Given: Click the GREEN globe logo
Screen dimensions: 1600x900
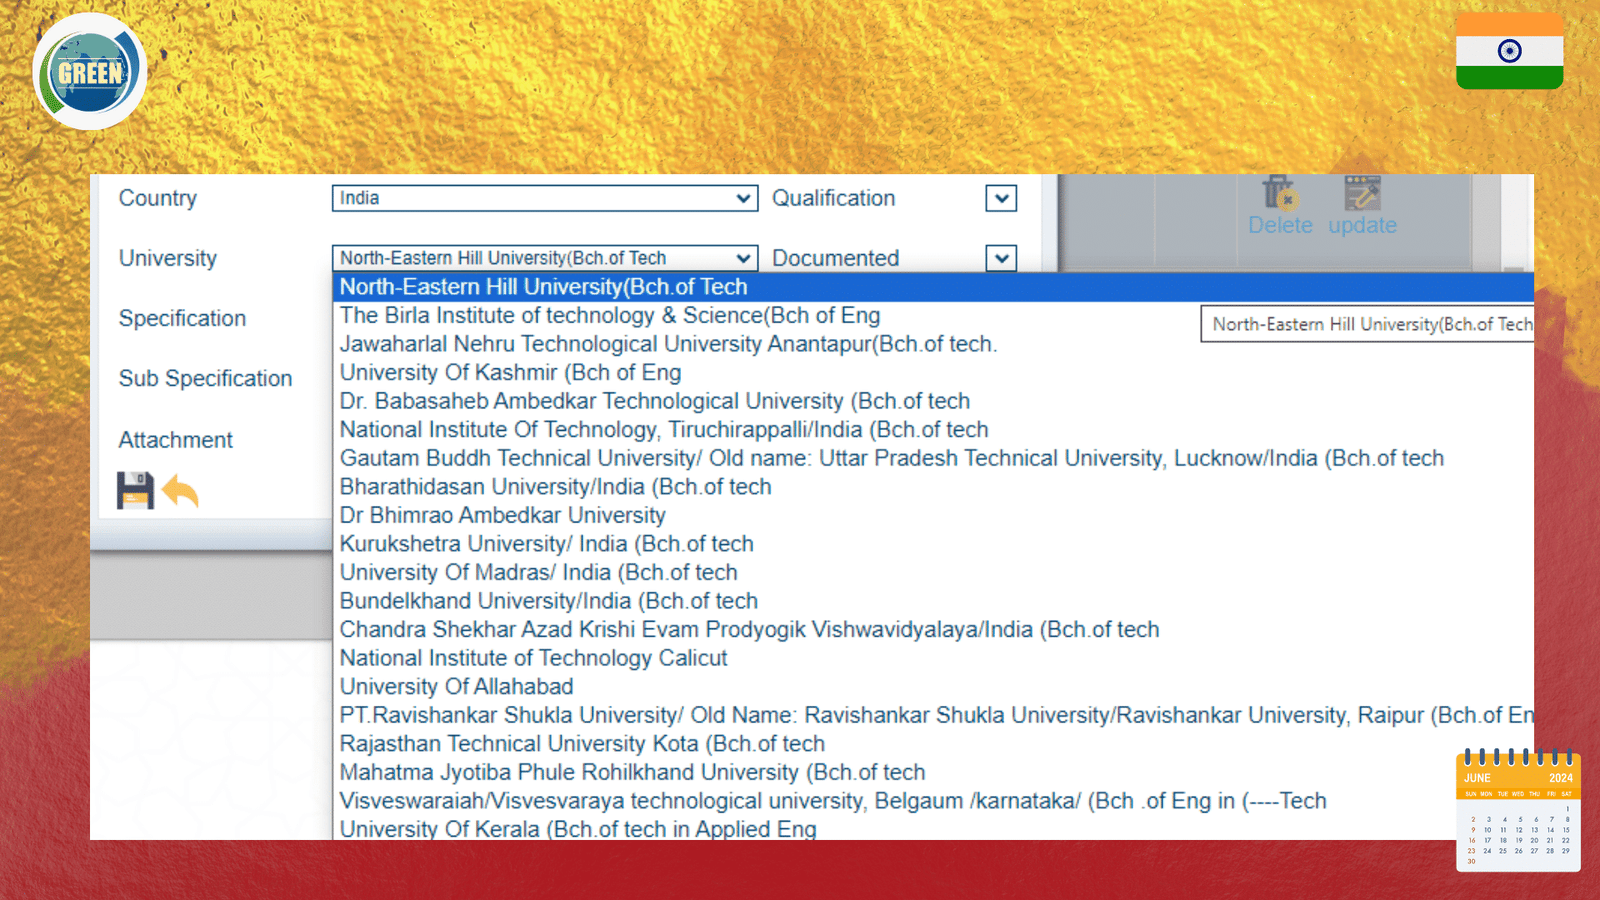Looking at the screenshot, I should coord(90,72).
